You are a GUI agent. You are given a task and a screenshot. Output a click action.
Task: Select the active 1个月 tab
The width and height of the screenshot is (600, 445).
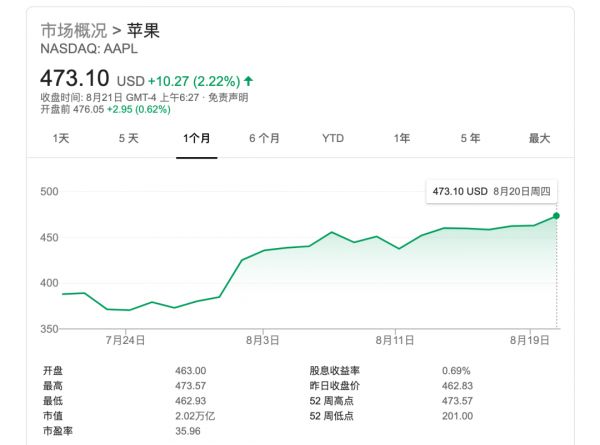(x=196, y=138)
